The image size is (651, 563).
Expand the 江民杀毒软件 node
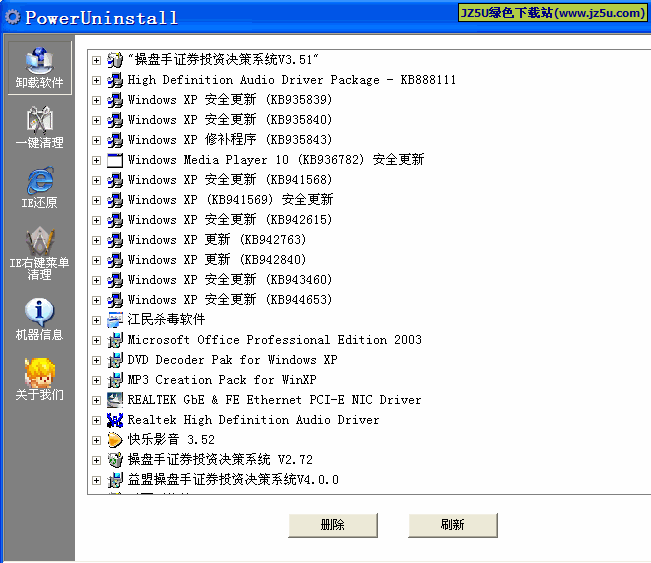[96, 320]
